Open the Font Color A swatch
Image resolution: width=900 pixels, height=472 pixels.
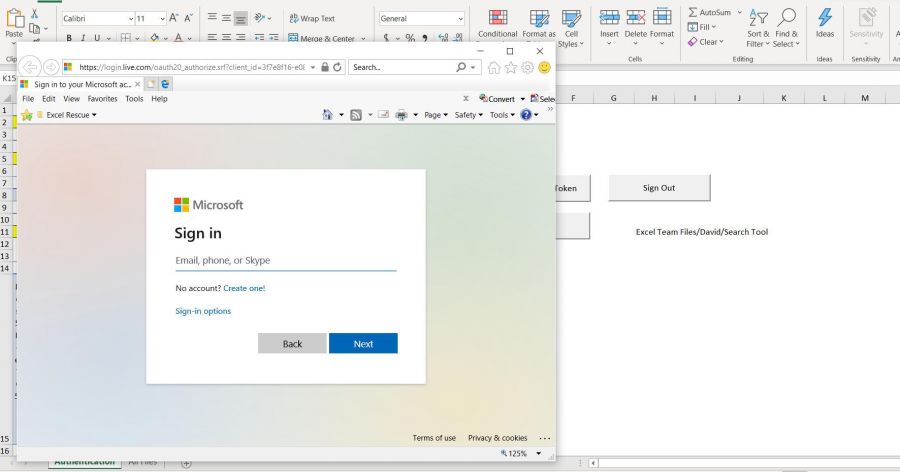(x=179, y=38)
